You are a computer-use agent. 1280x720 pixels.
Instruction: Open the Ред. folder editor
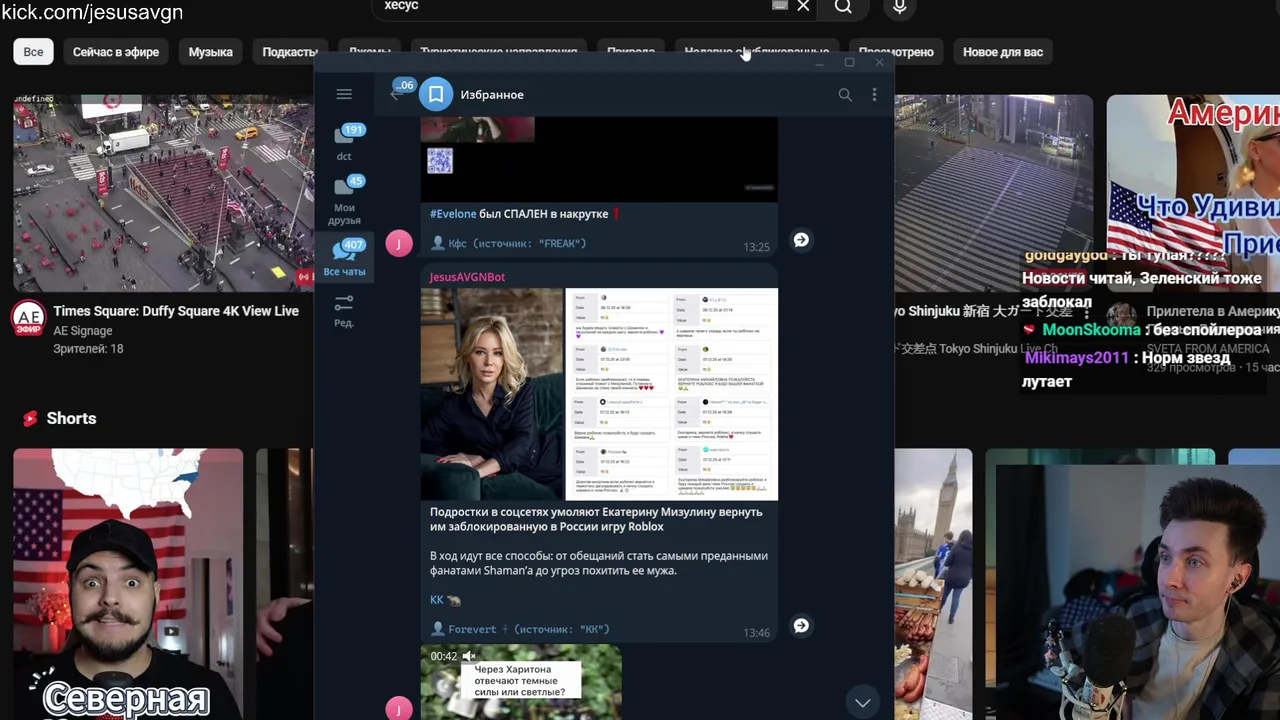pos(344,311)
